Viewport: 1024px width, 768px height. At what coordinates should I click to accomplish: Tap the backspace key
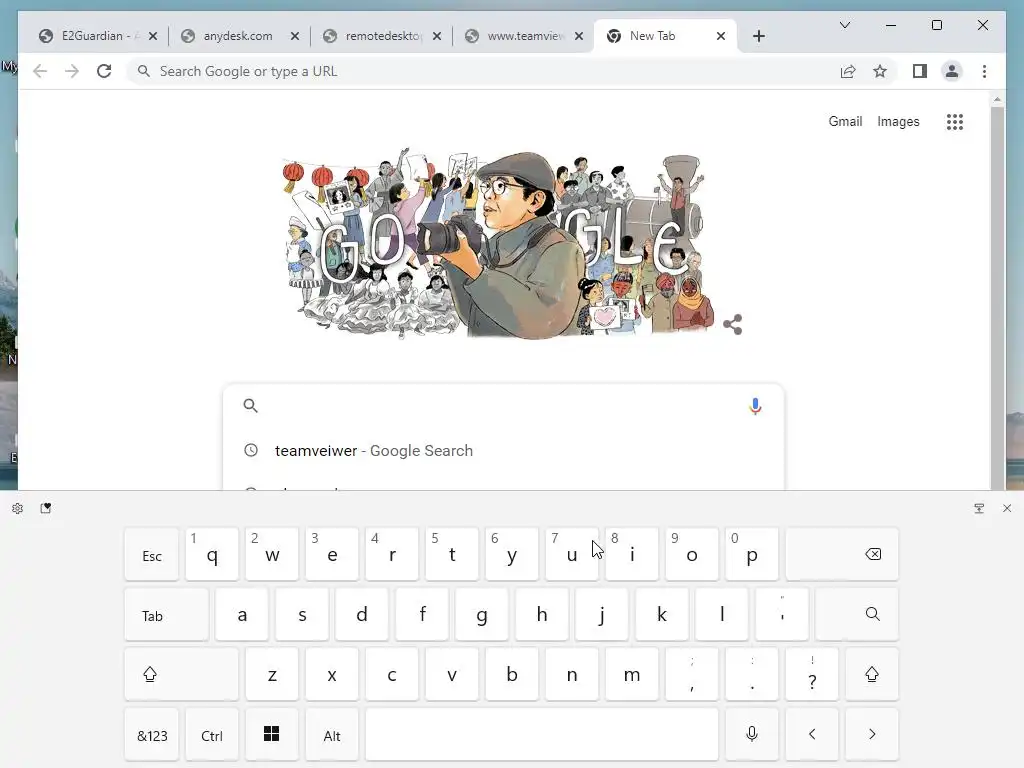click(842, 554)
